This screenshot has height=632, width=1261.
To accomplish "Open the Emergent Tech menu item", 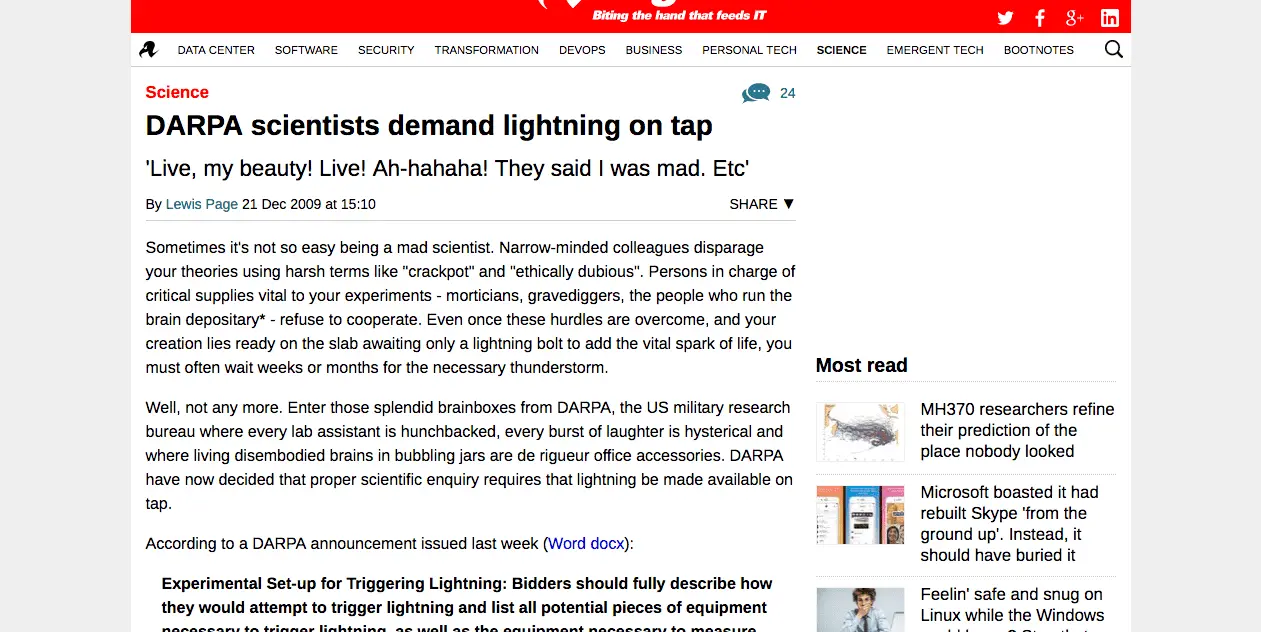I will (935, 50).
